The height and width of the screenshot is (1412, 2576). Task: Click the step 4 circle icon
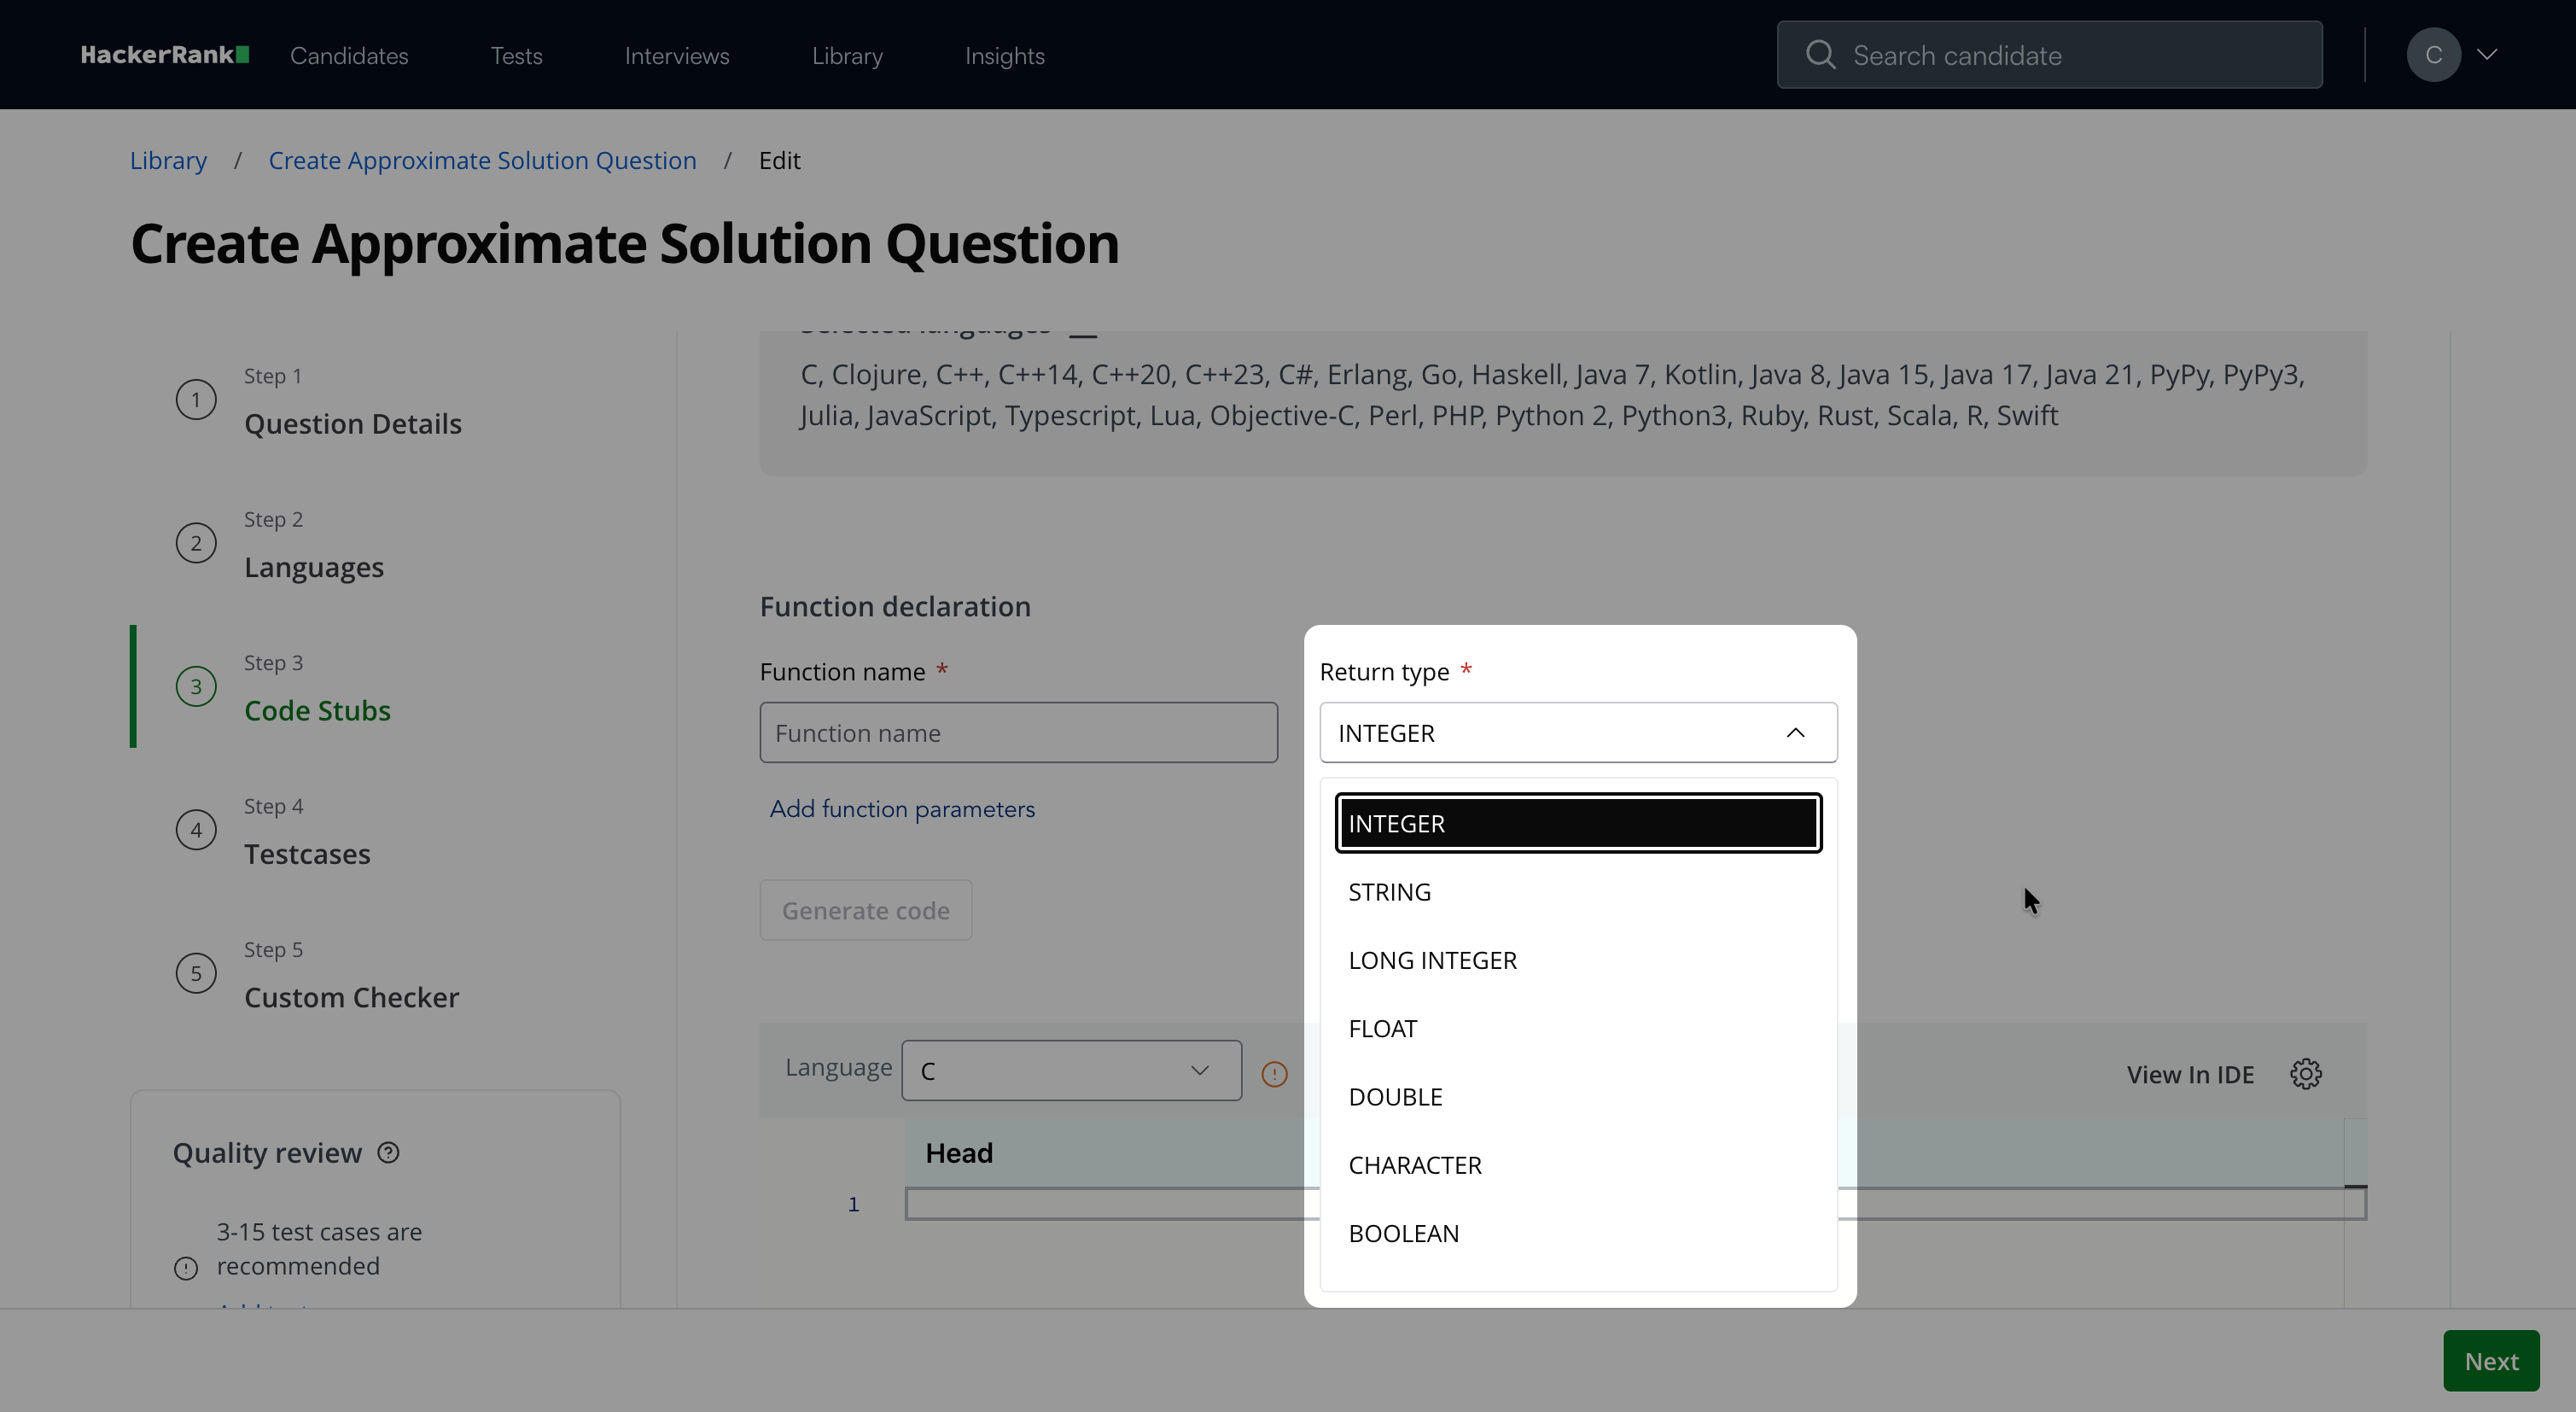(x=196, y=830)
